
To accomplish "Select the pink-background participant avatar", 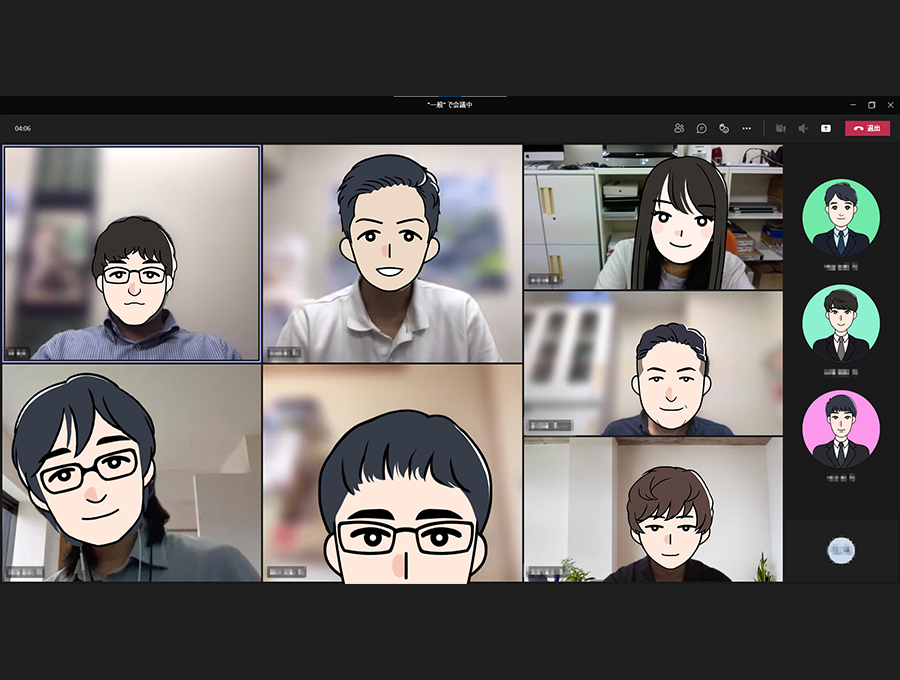I will (841, 429).
